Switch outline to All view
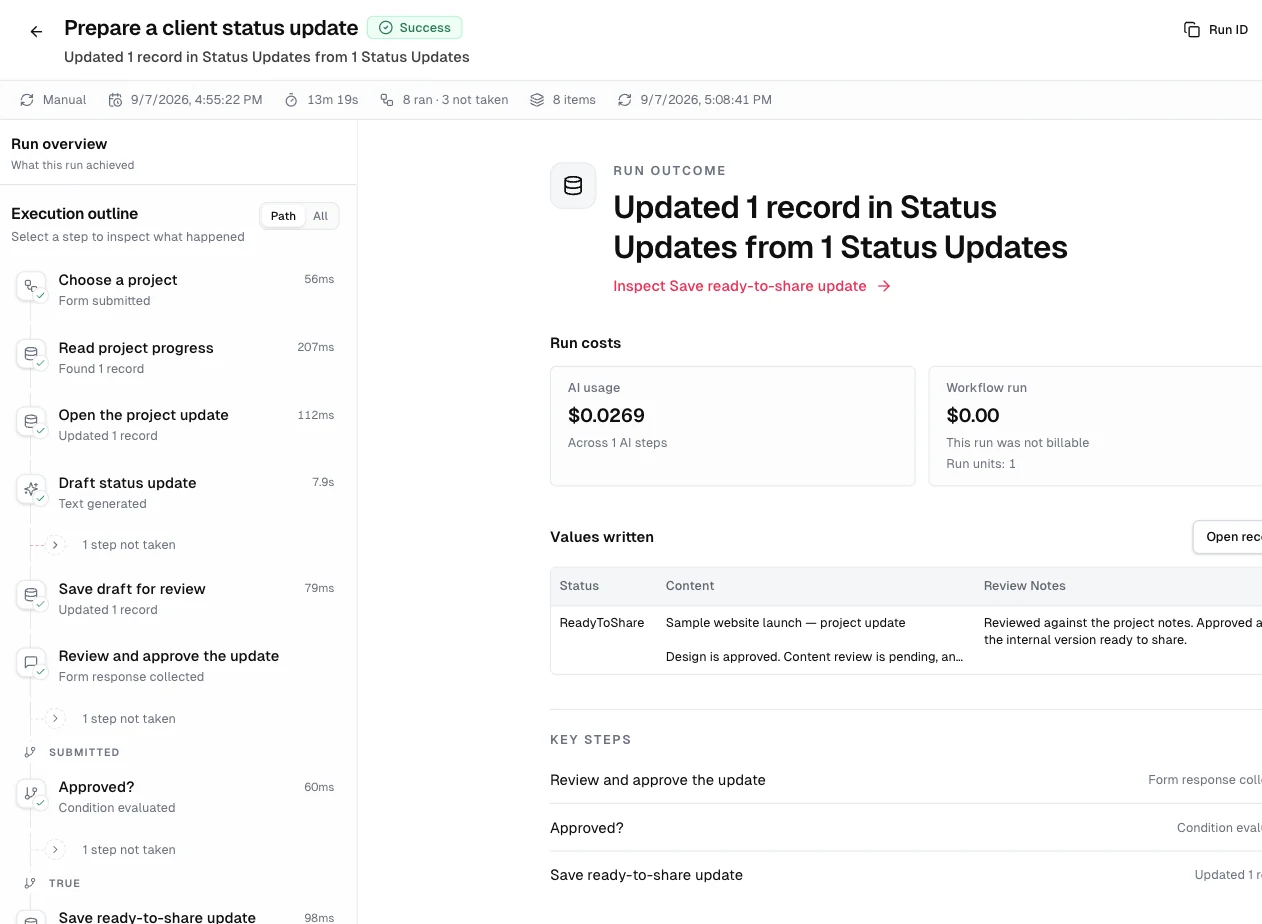1262x924 pixels. pyautogui.click(x=320, y=216)
